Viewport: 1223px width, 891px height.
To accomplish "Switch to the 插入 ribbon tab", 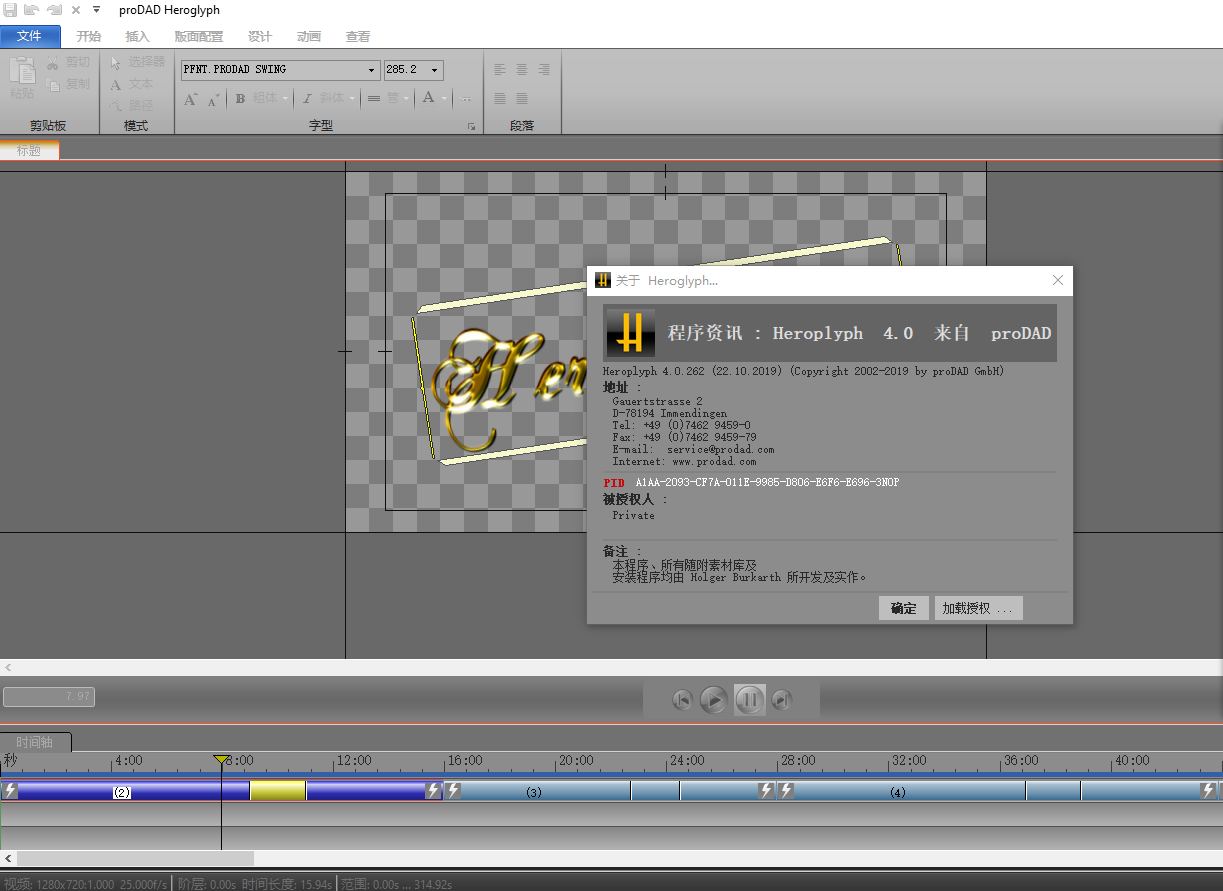I will [x=137, y=36].
